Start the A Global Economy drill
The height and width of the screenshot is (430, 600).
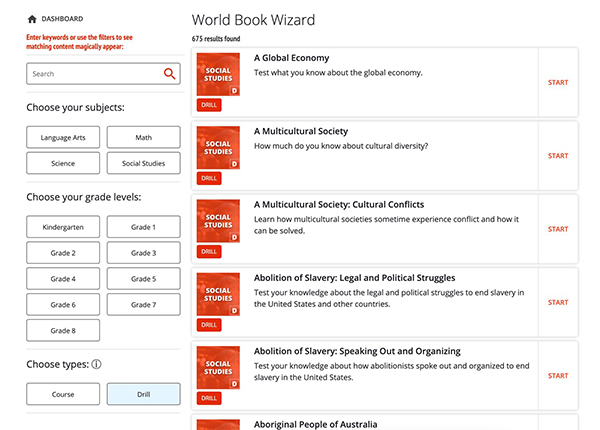click(558, 83)
